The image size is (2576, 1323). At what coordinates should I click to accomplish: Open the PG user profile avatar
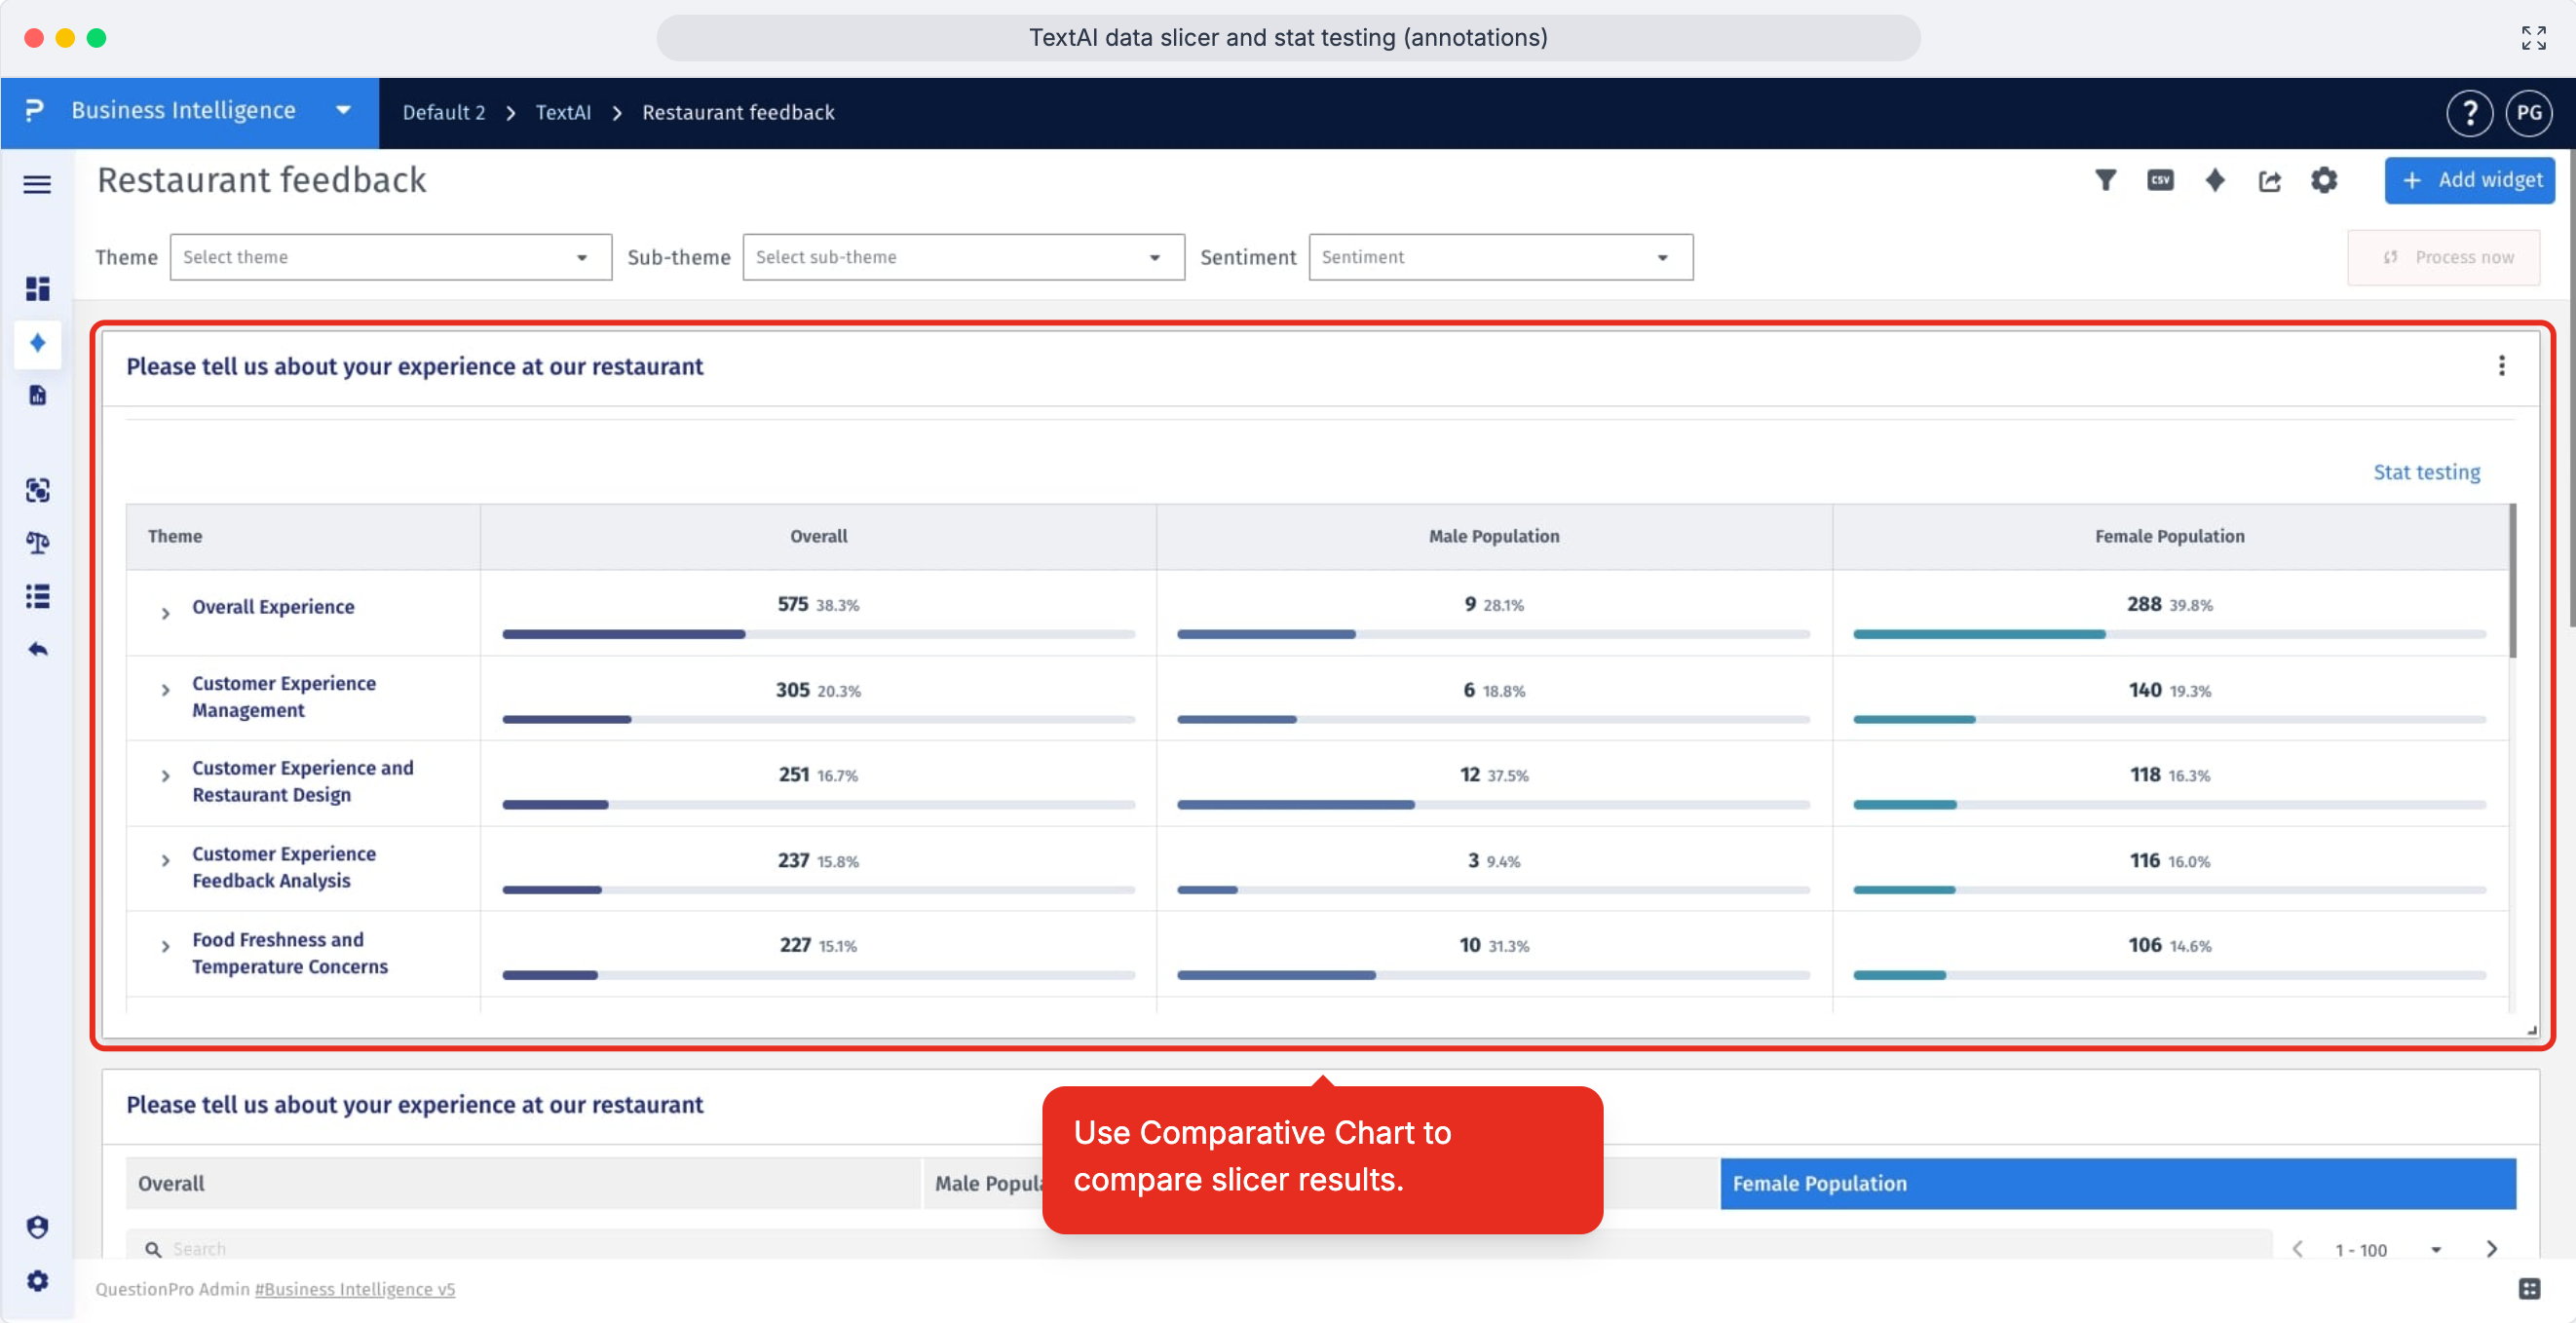tap(2529, 113)
